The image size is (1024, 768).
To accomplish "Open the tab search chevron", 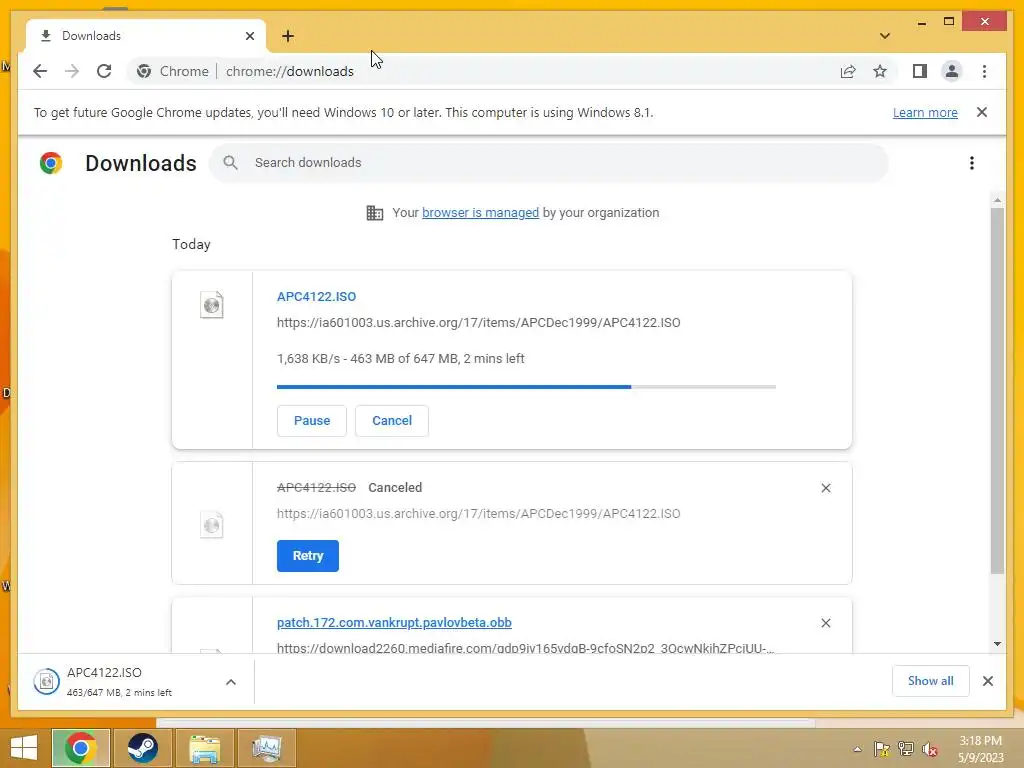I will click(884, 36).
